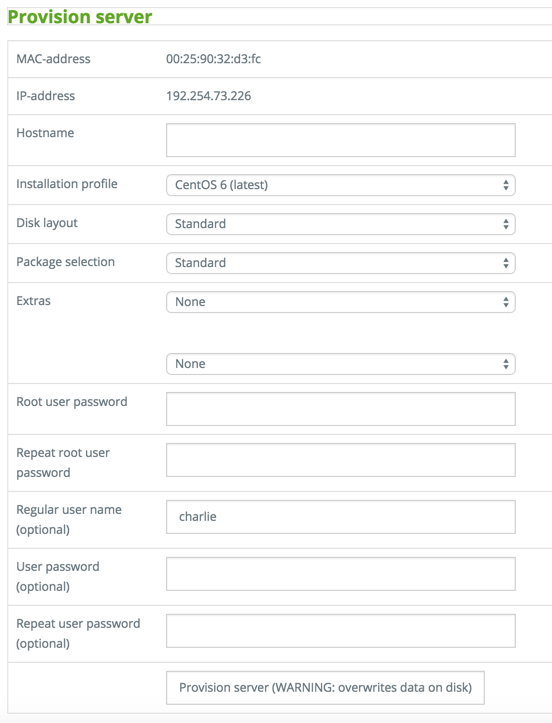This screenshot has height=723, width=552.
Task: Expand the first Extras dropdown
Action: click(340, 302)
